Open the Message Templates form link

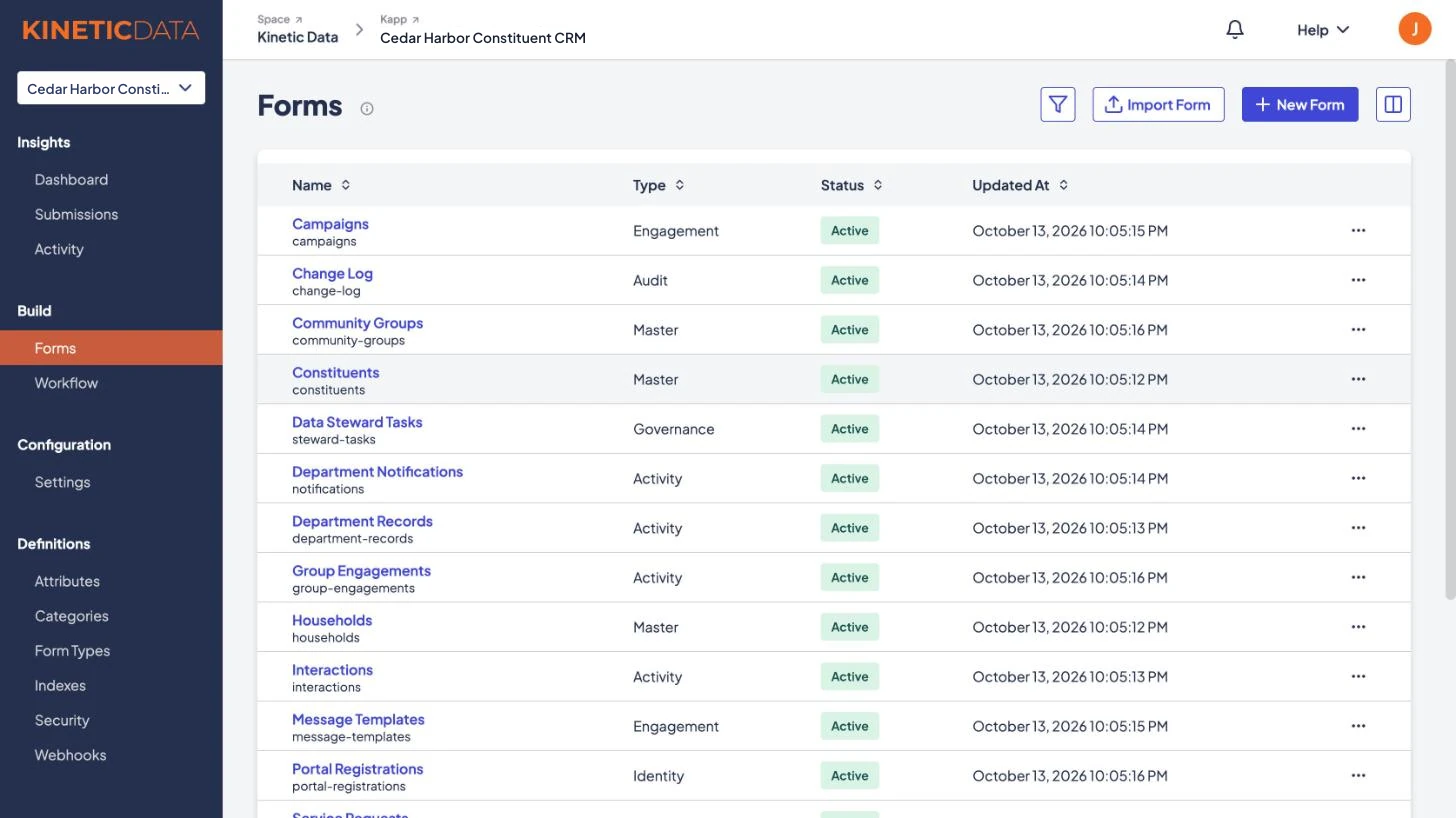click(x=358, y=720)
